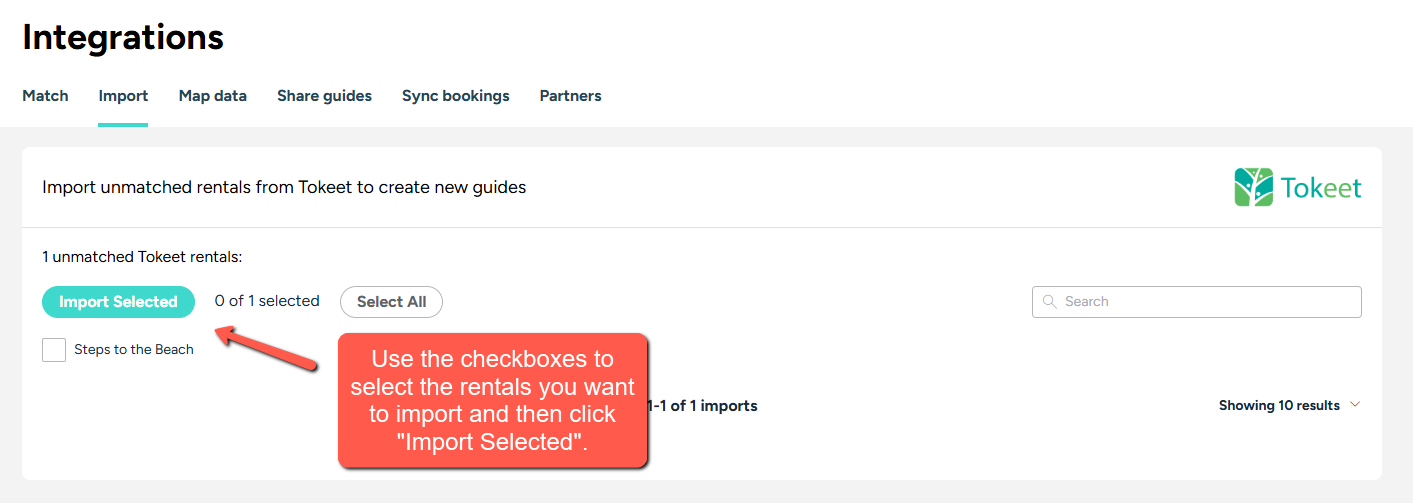Open the Sync bookings tab
Image resolution: width=1413 pixels, height=503 pixels.
pyautogui.click(x=455, y=96)
